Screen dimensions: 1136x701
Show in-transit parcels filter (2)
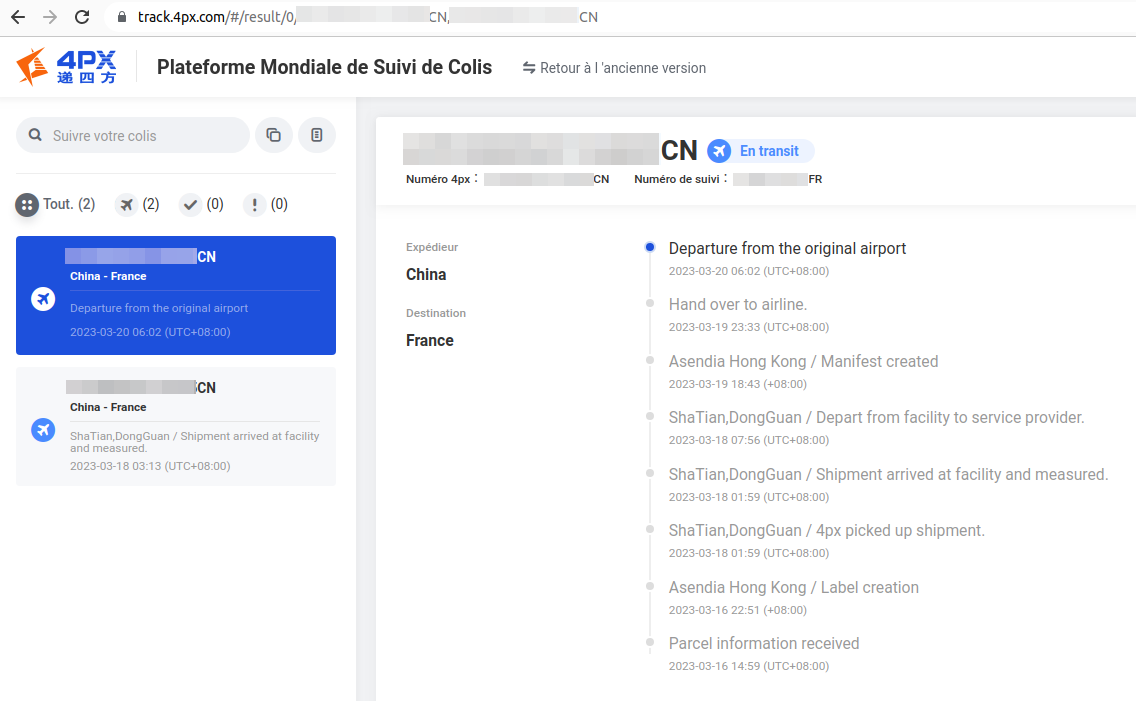(x=138, y=204)
